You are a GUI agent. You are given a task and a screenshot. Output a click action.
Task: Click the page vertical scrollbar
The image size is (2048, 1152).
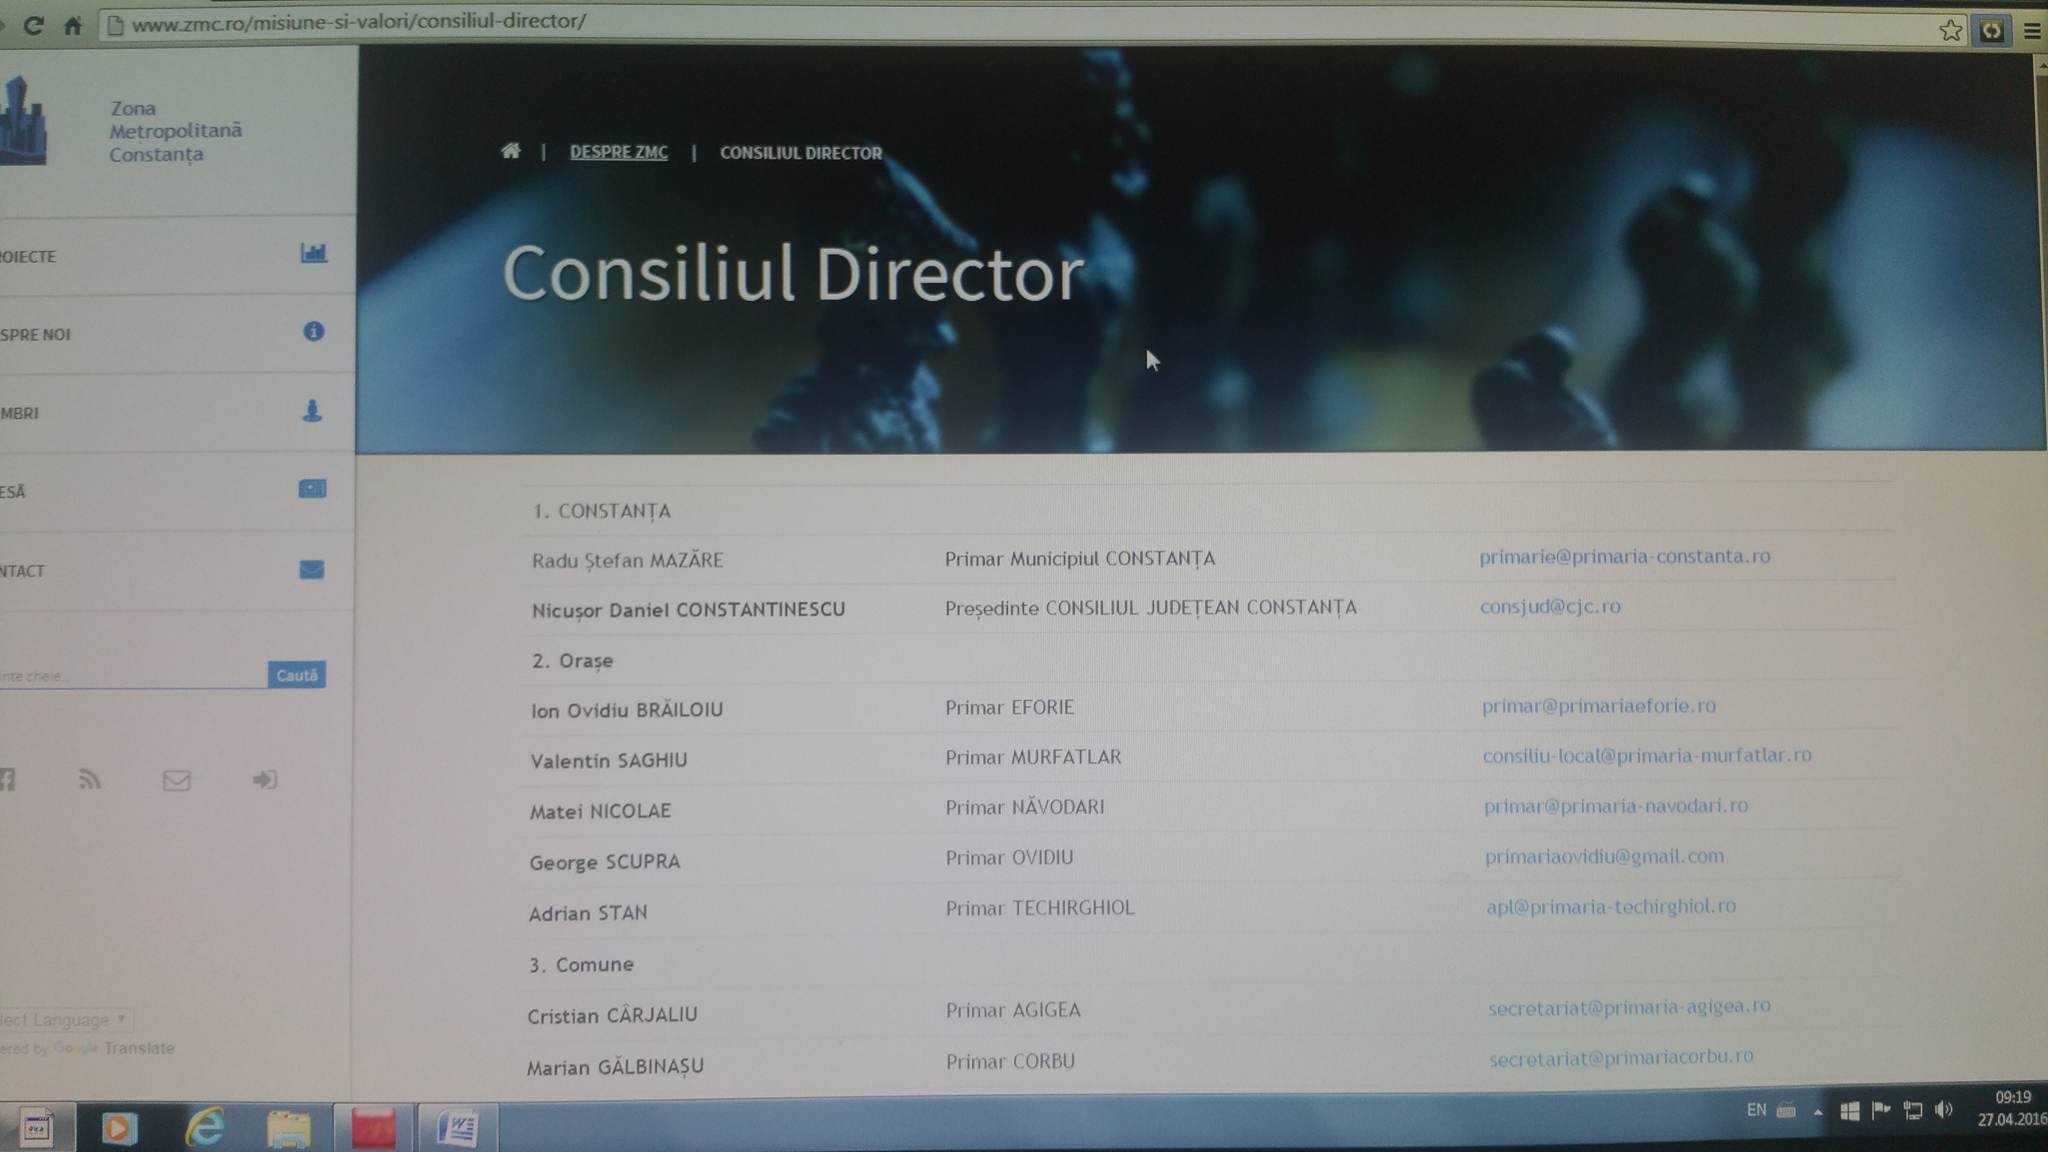[x=2040, y=570]
